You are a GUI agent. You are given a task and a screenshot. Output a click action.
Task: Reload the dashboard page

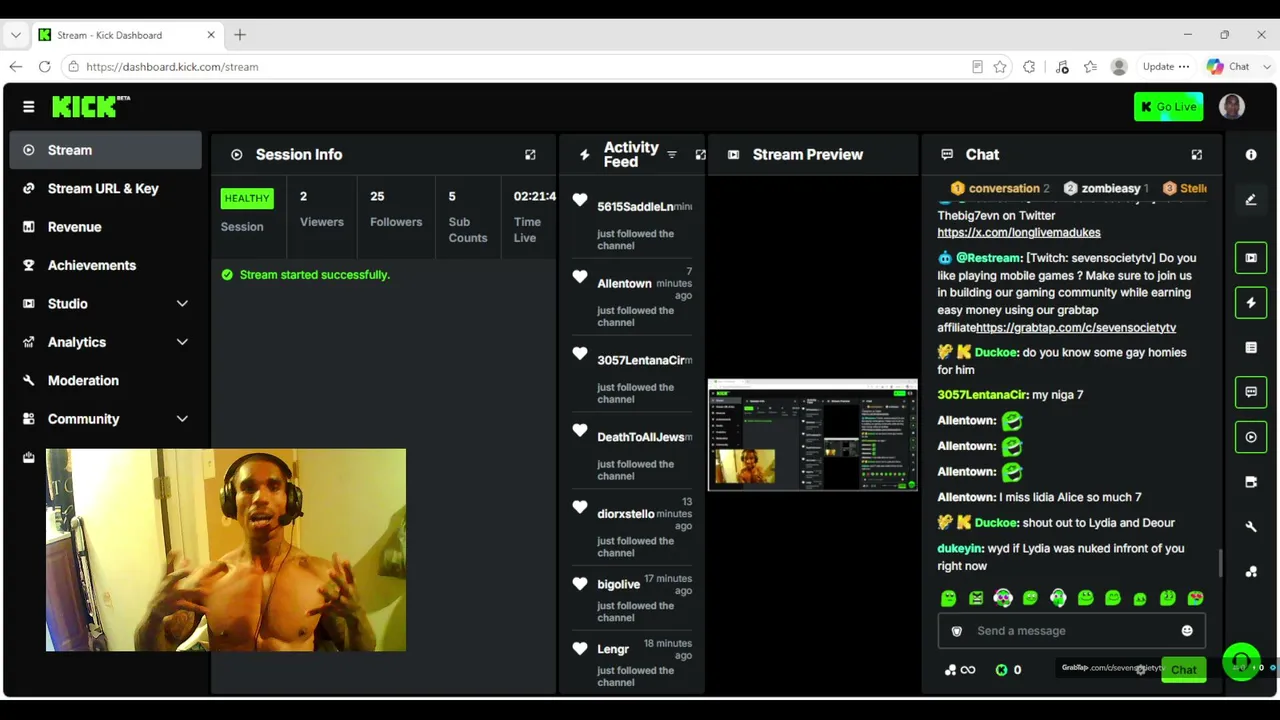click(44, 67)
